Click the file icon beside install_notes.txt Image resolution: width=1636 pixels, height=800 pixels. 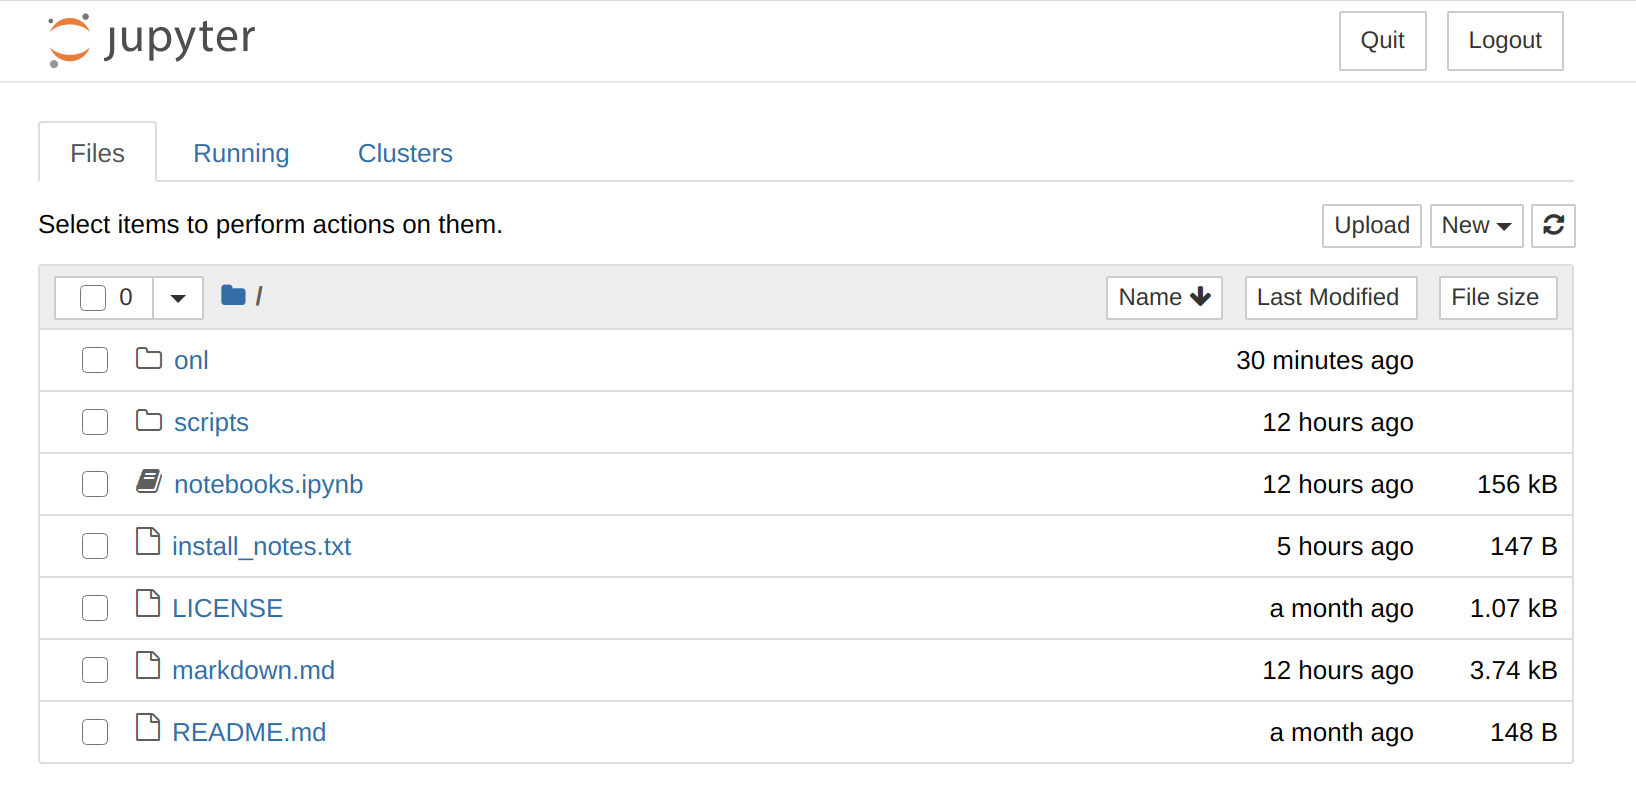pos(148,542)
